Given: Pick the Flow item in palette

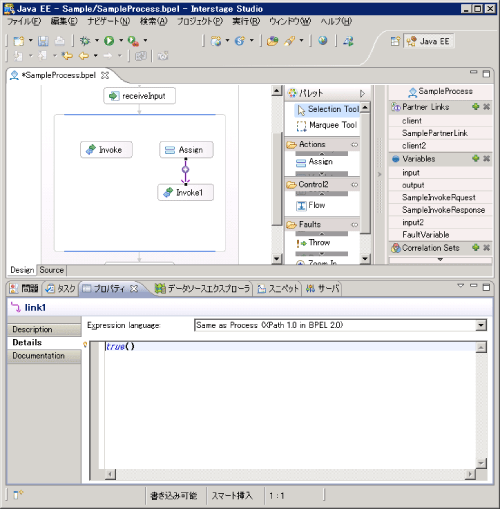Looking at the screenshot, I should [x=311, y=205].
